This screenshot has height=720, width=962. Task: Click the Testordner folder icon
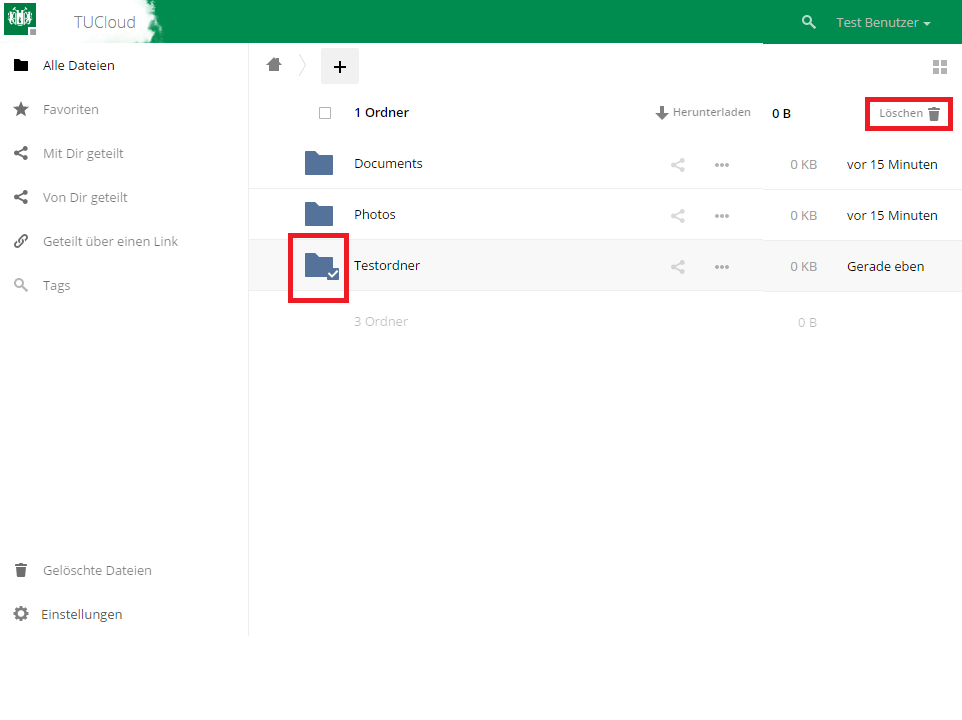coord(317,264)
